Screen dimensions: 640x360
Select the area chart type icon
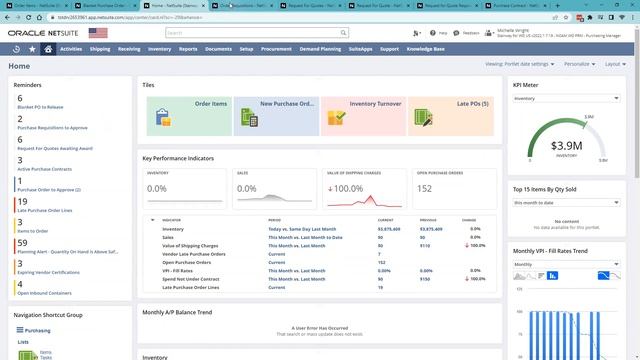(519, 276)
